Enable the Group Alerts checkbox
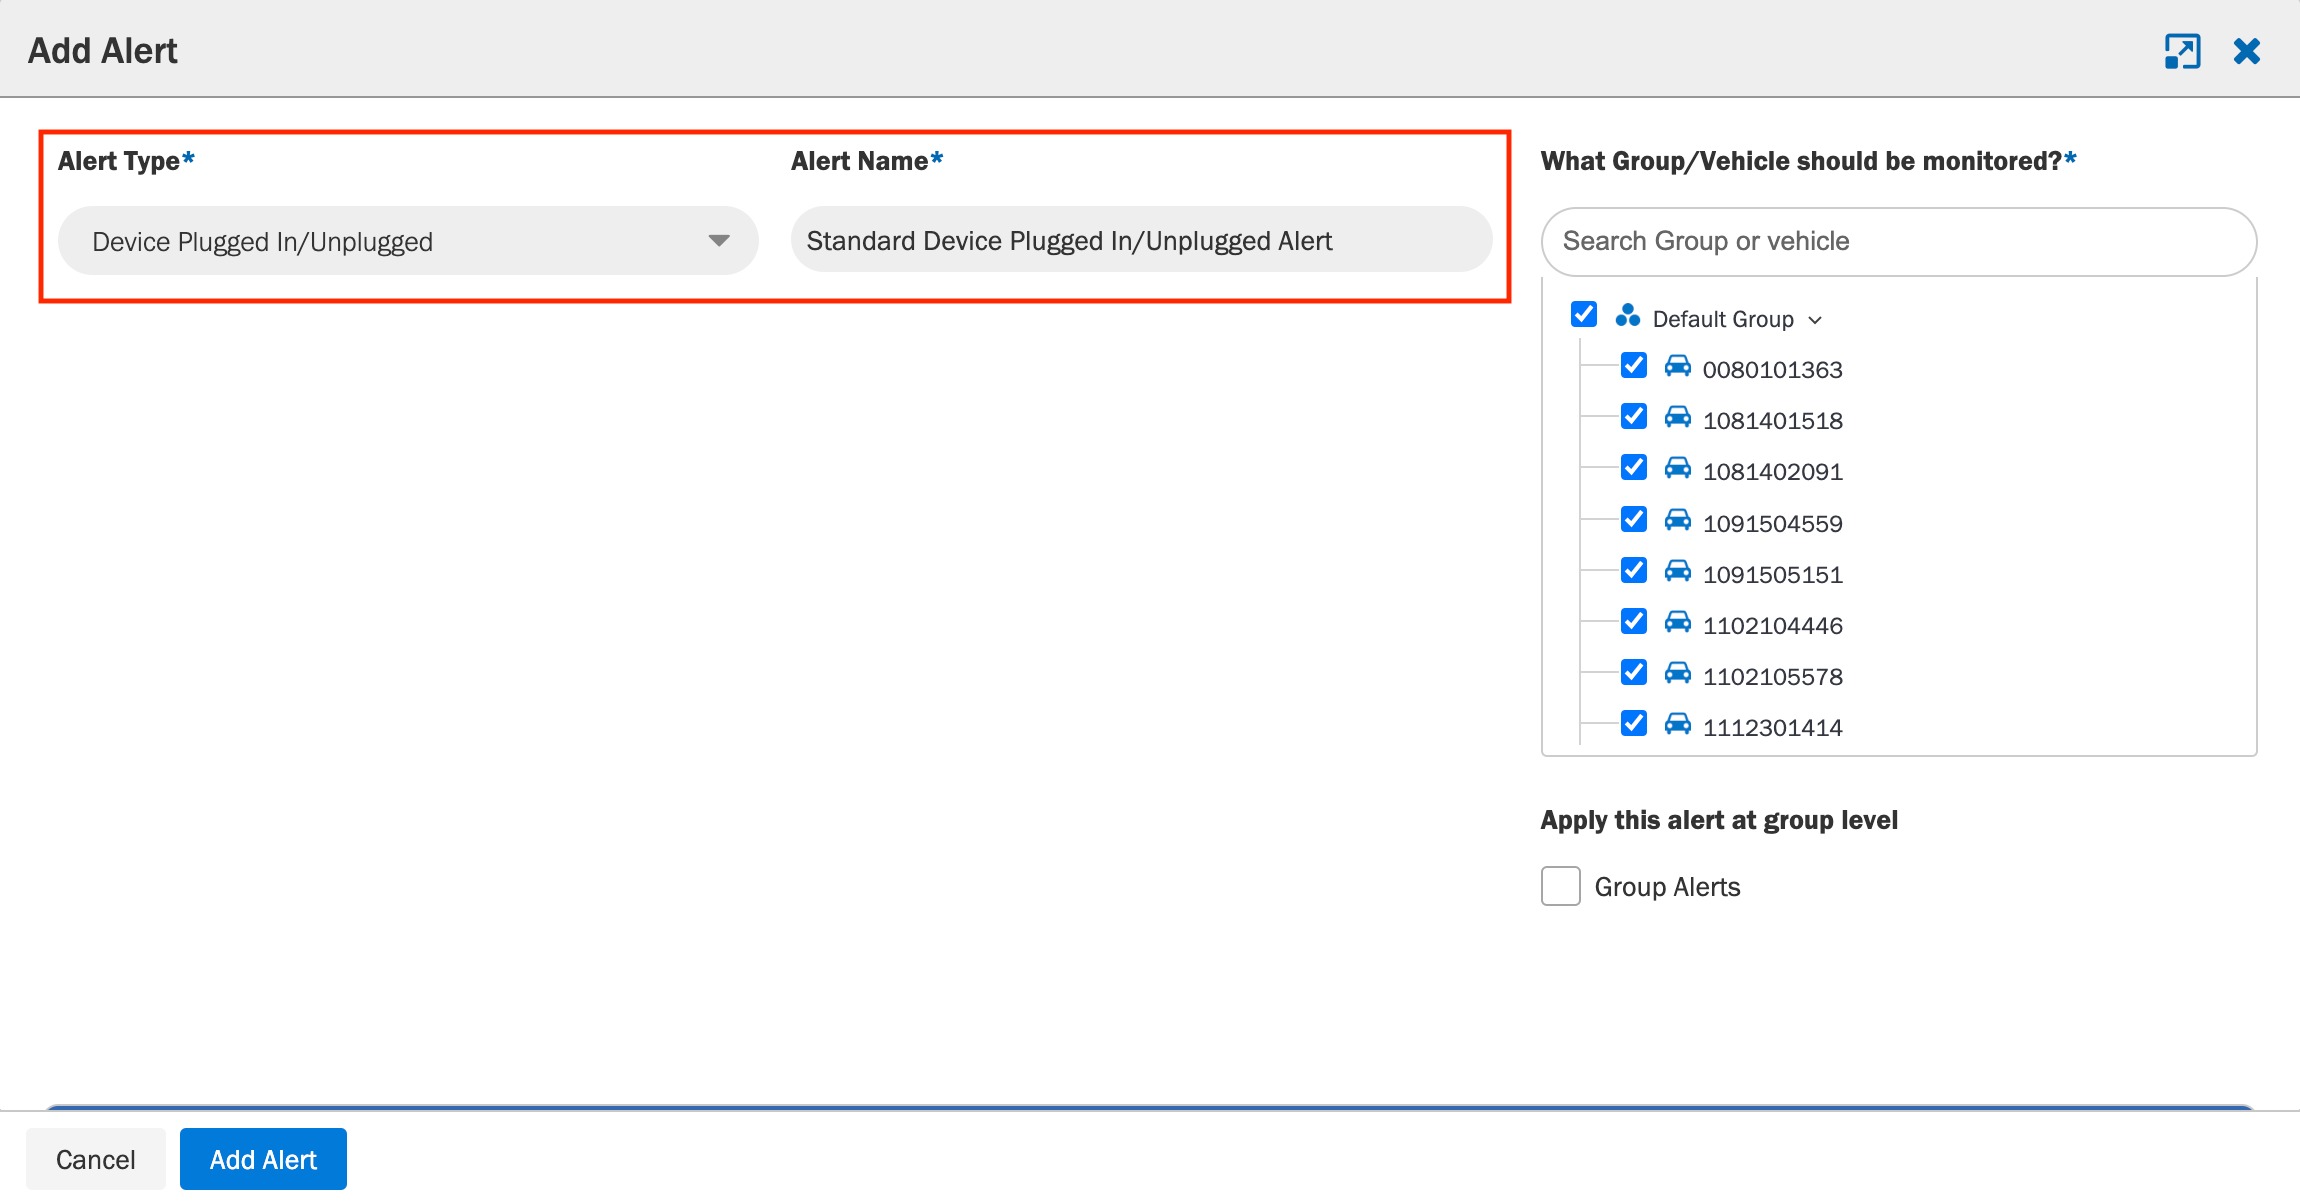Screen dimensions: 2300x1202 click(x=1561, y=886)
